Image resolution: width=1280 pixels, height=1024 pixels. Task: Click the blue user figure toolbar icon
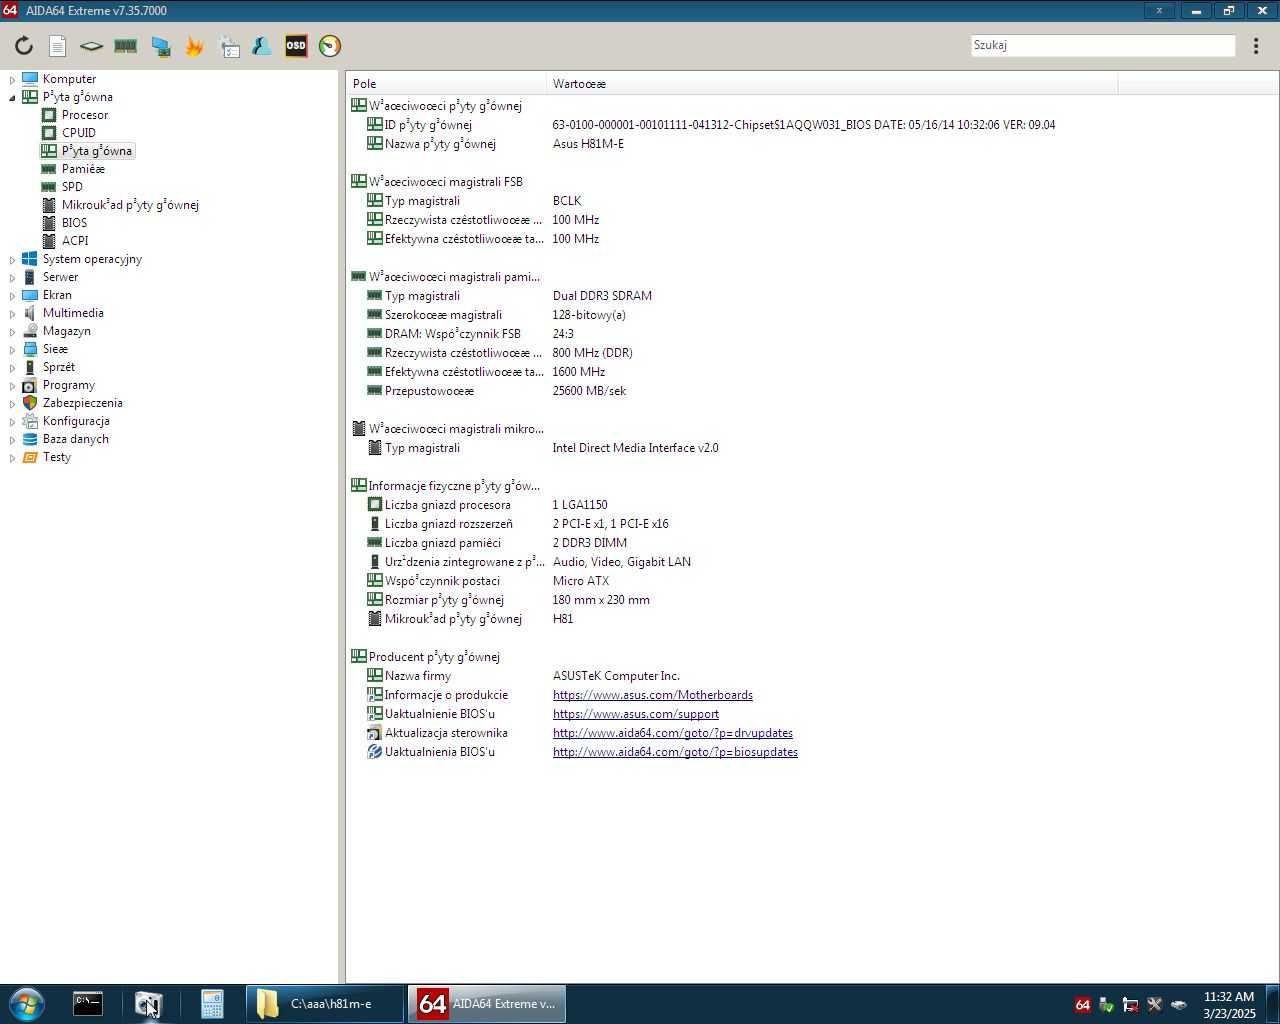262,46
